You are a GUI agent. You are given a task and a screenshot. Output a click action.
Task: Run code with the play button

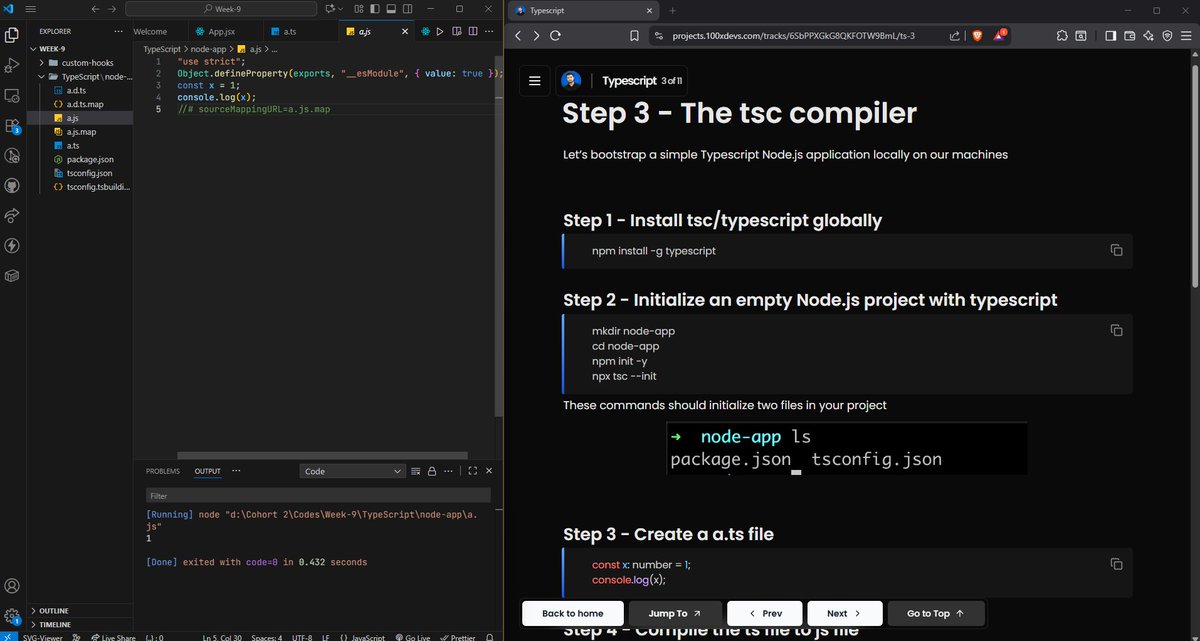click(439, 32)
